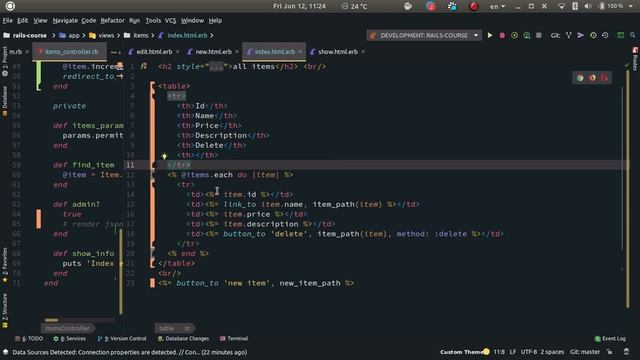Image resolution: width=640 pixels, height=360 pixels.
Task: Open the TODO tool window
Action: click(29, 339)
